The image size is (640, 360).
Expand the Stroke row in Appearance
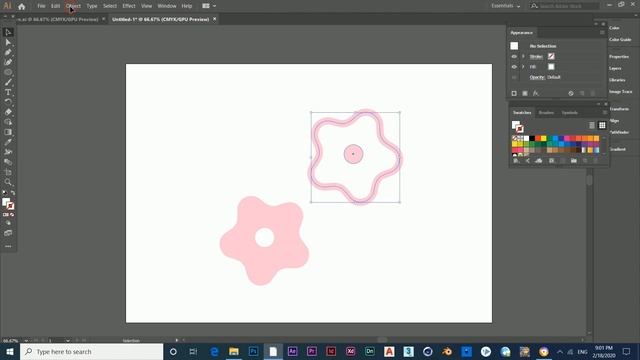click(523, 57)
